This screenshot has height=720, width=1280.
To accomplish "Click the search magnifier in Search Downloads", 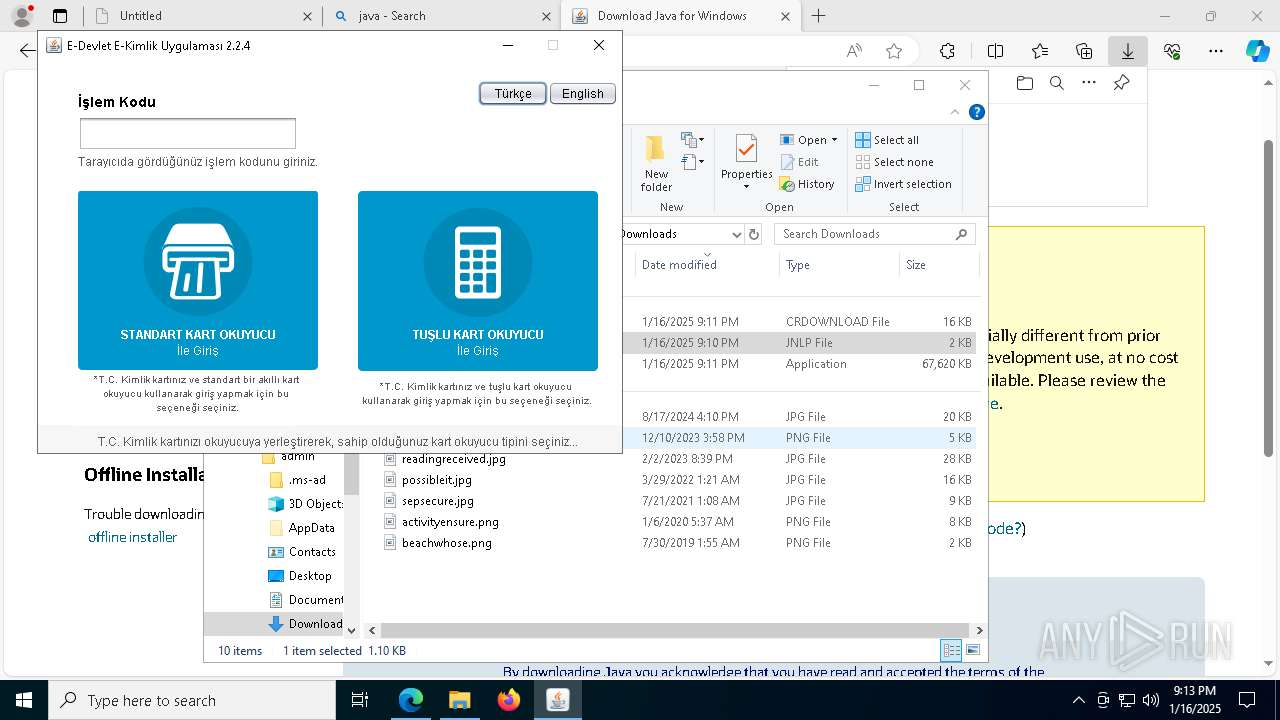I will 962,234.
